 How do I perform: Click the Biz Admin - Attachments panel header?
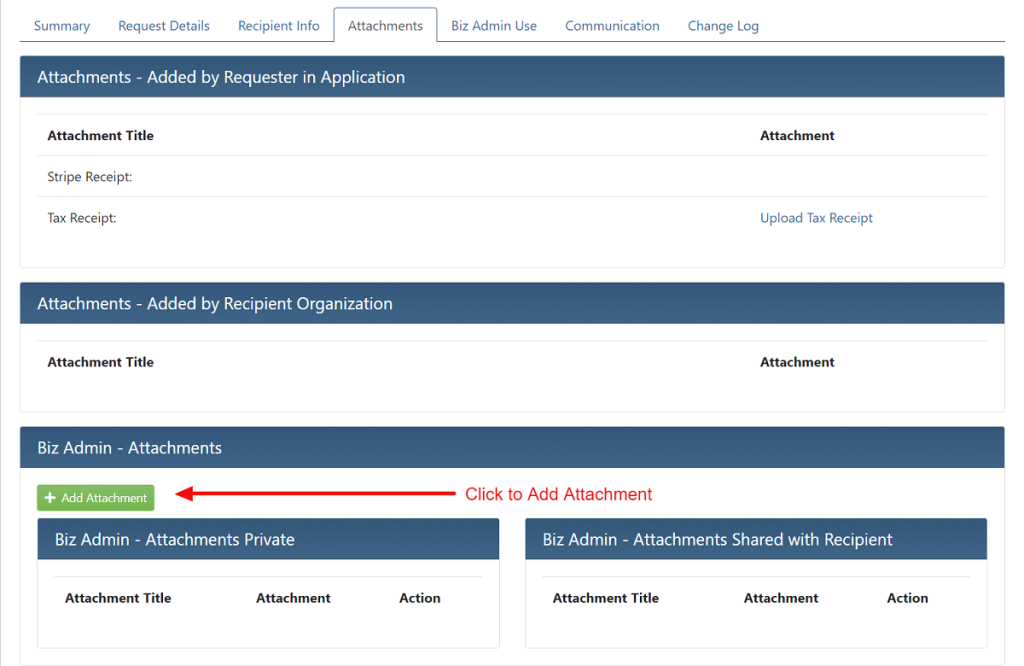(130, 448)
